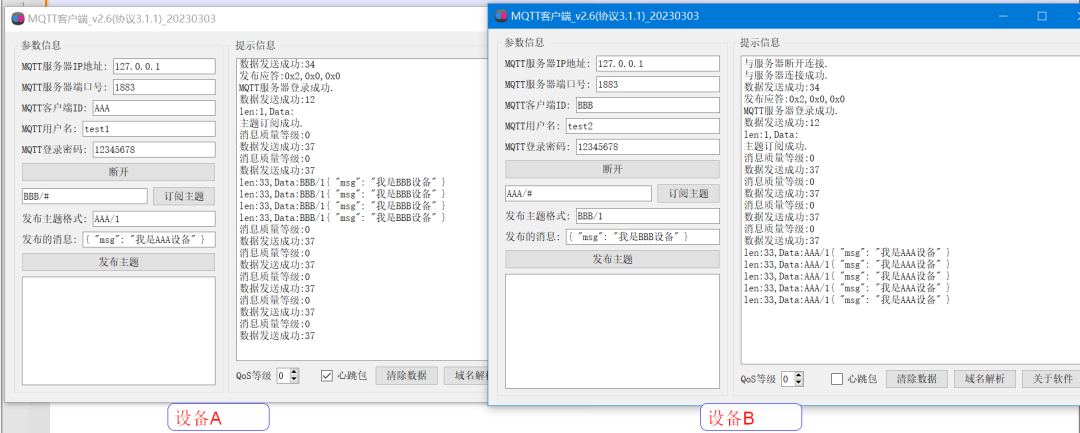Click 断开 button in Device A window
This screenshot has width=1080, height=433.
118,172
